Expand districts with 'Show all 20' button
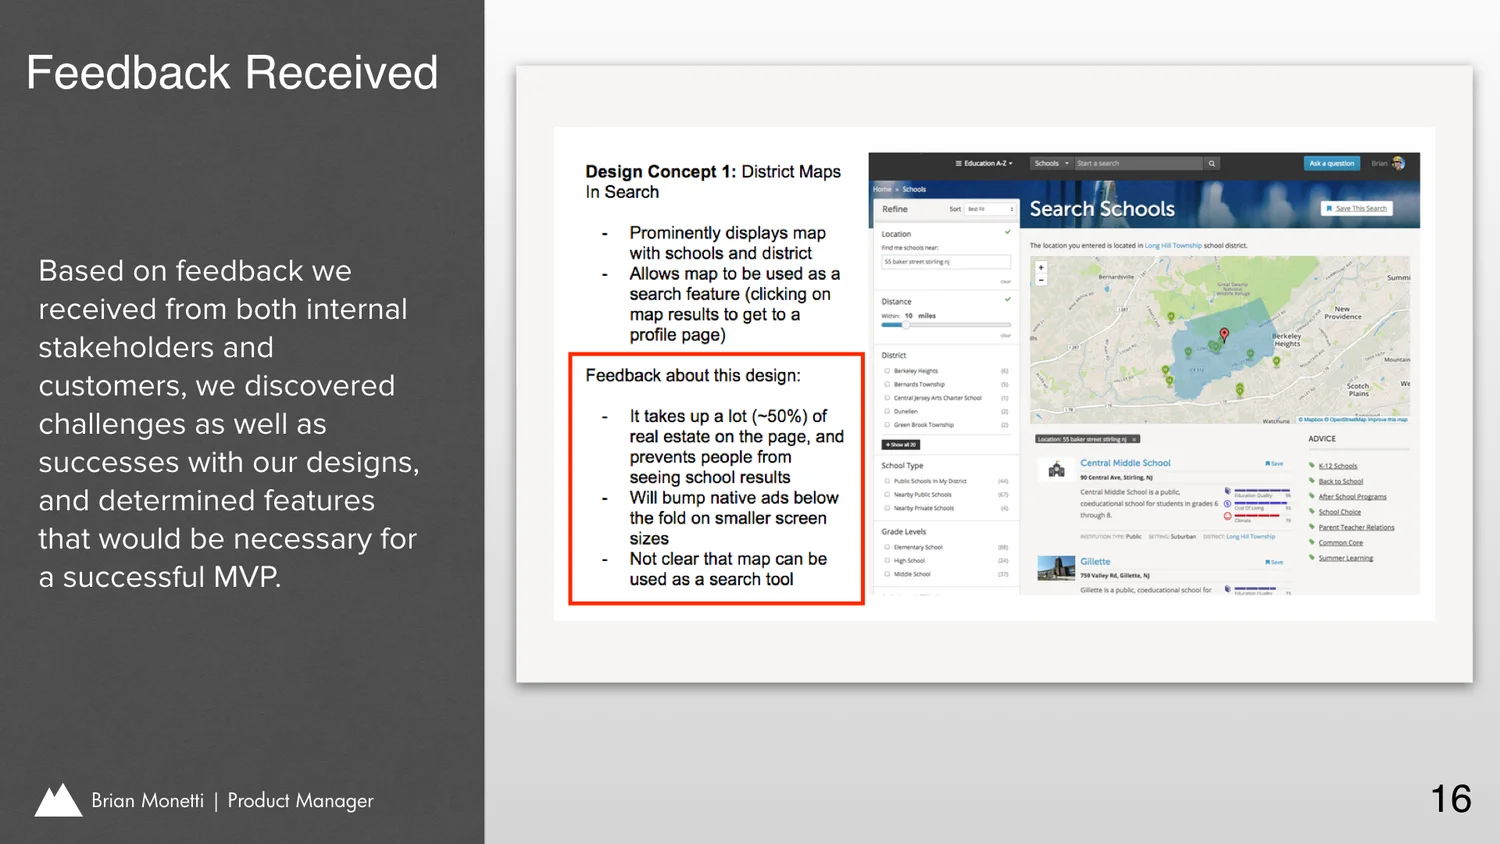 coord(900,444)
